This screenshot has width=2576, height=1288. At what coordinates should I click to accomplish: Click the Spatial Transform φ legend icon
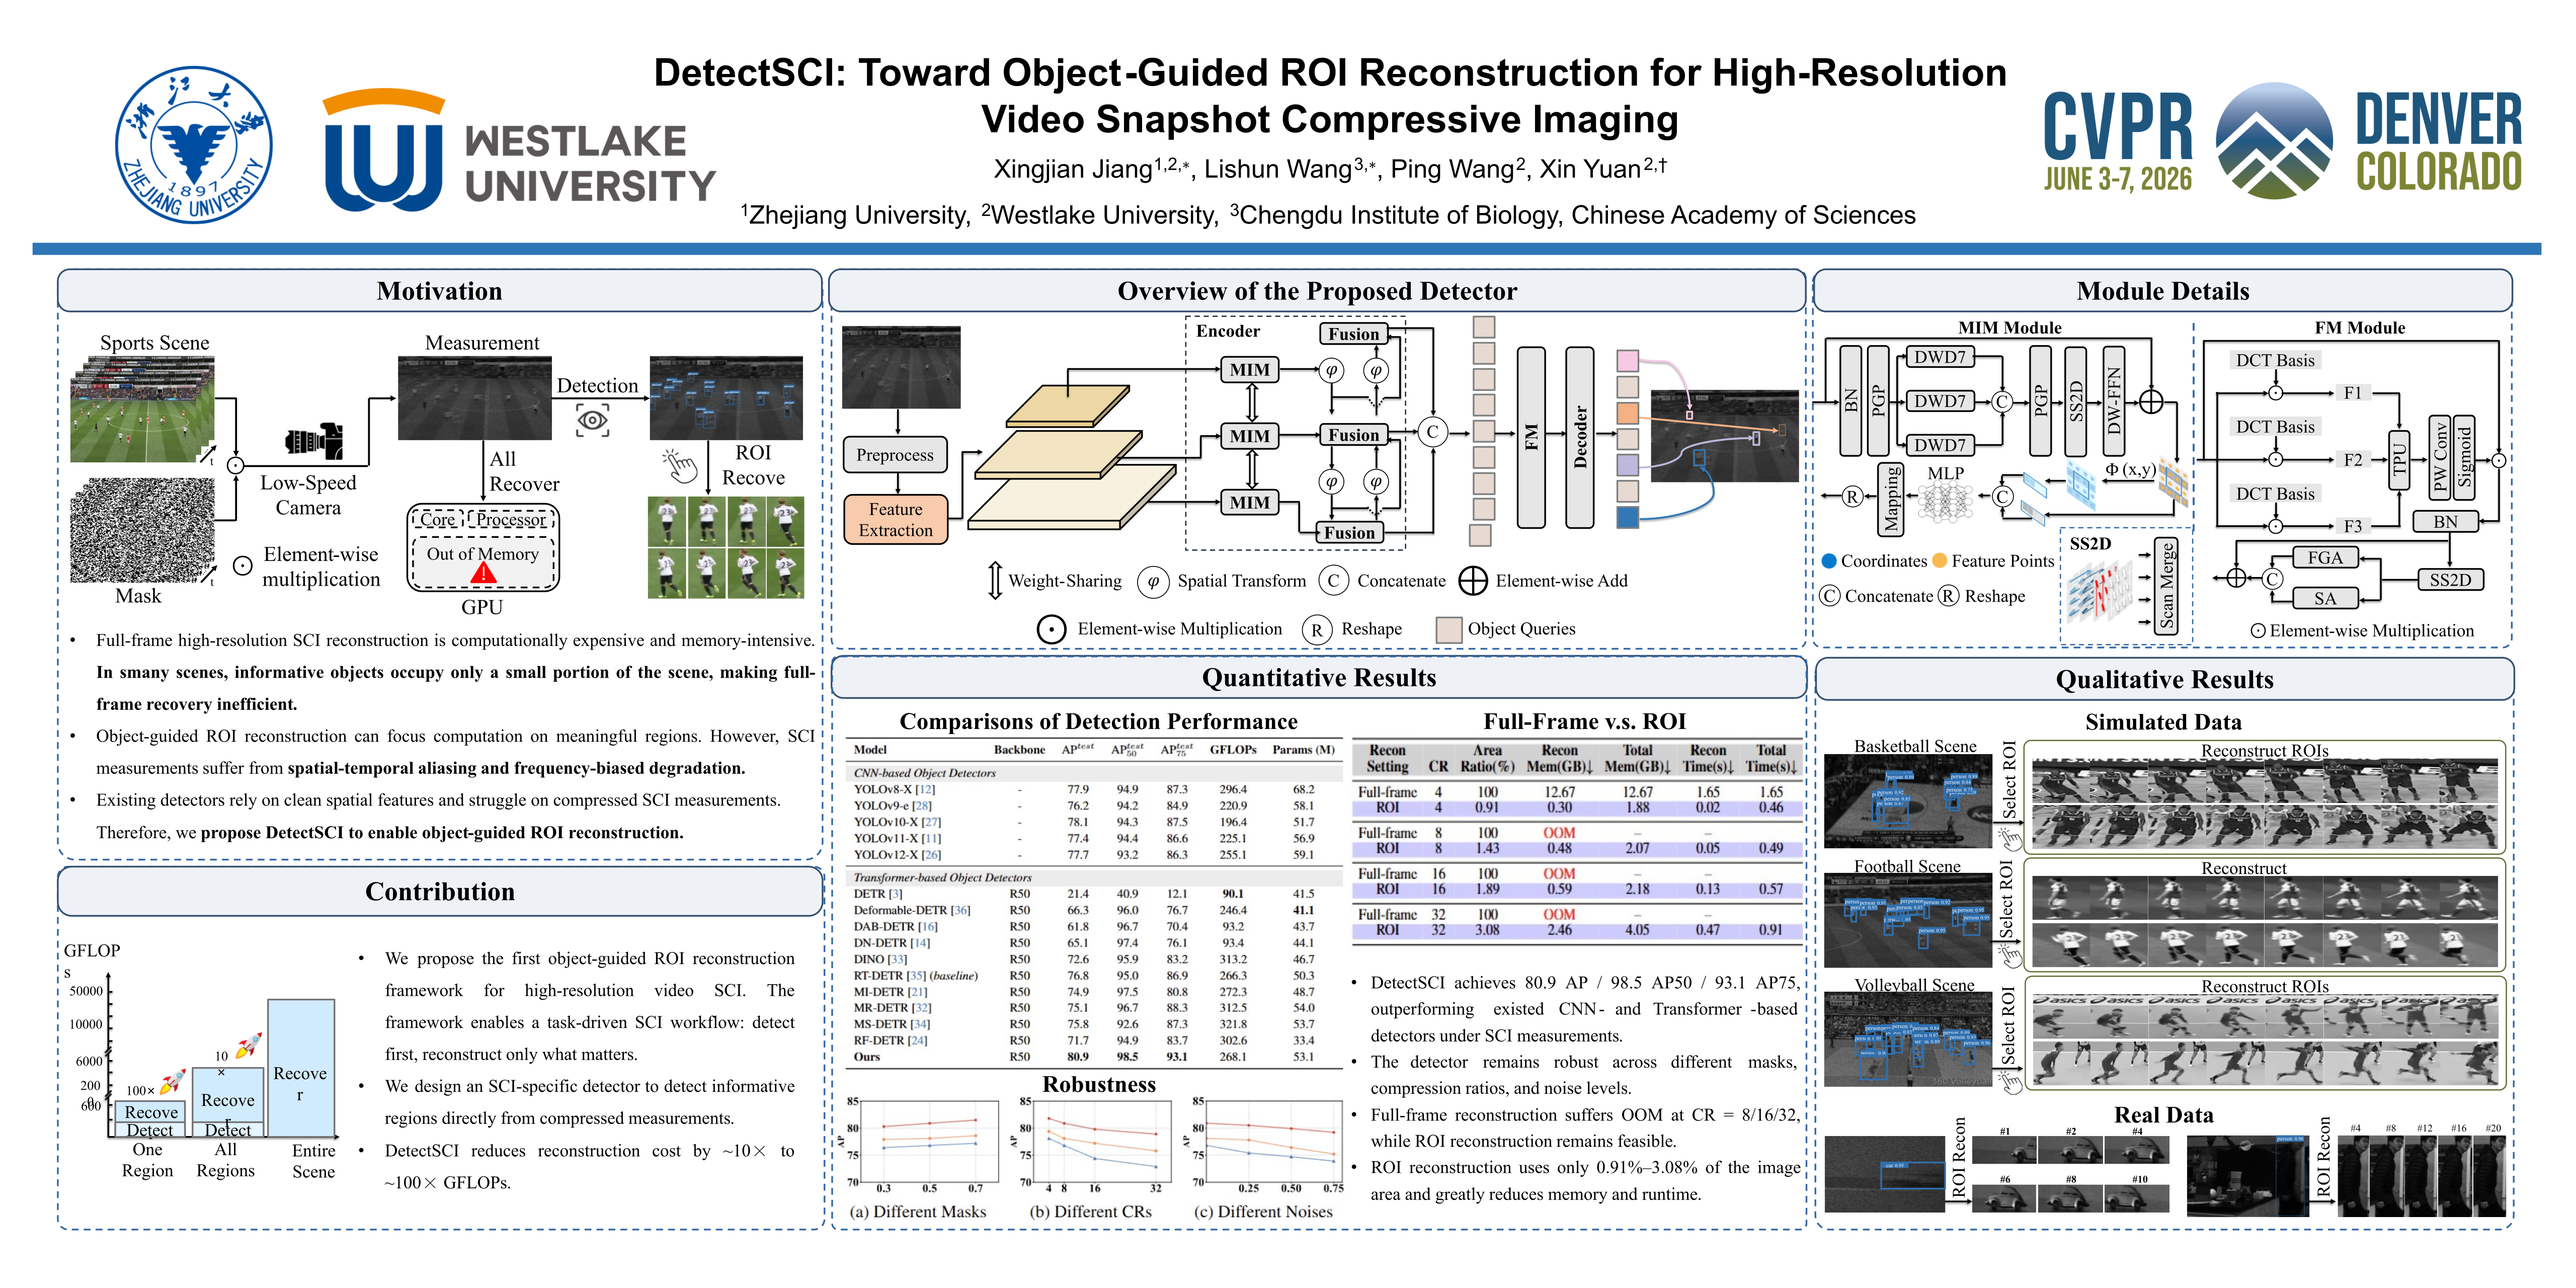pos(1153,581)
